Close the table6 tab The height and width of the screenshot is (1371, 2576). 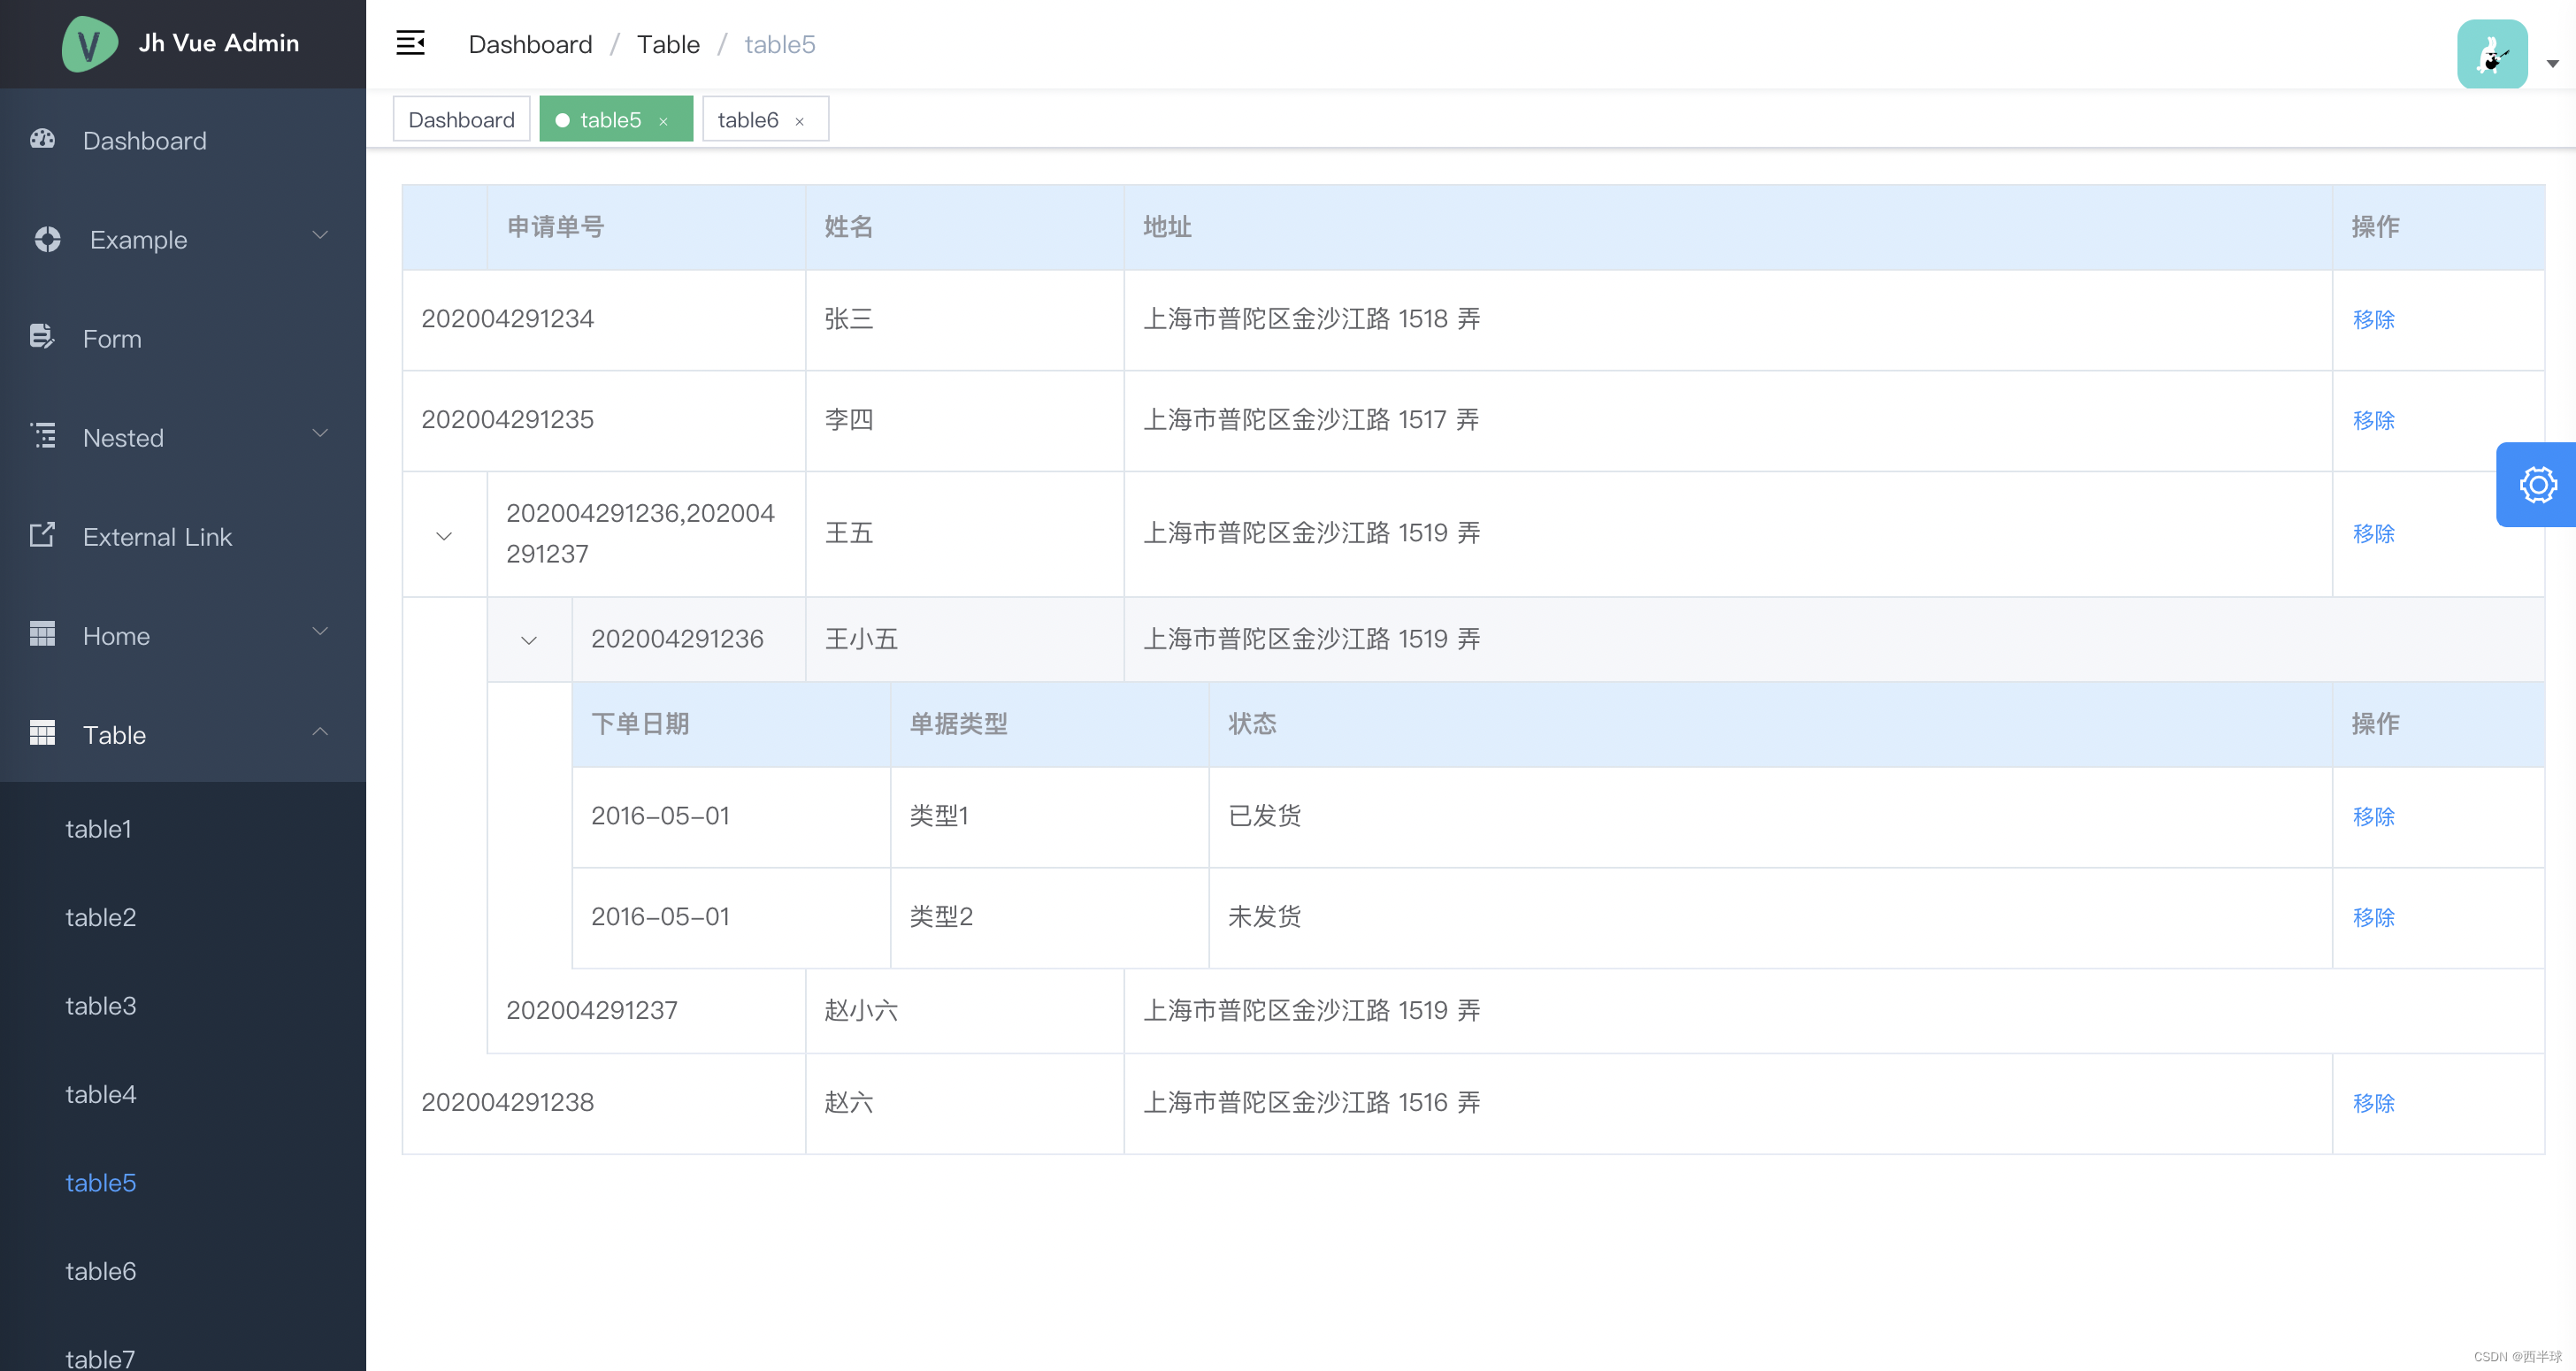point(799,120)
